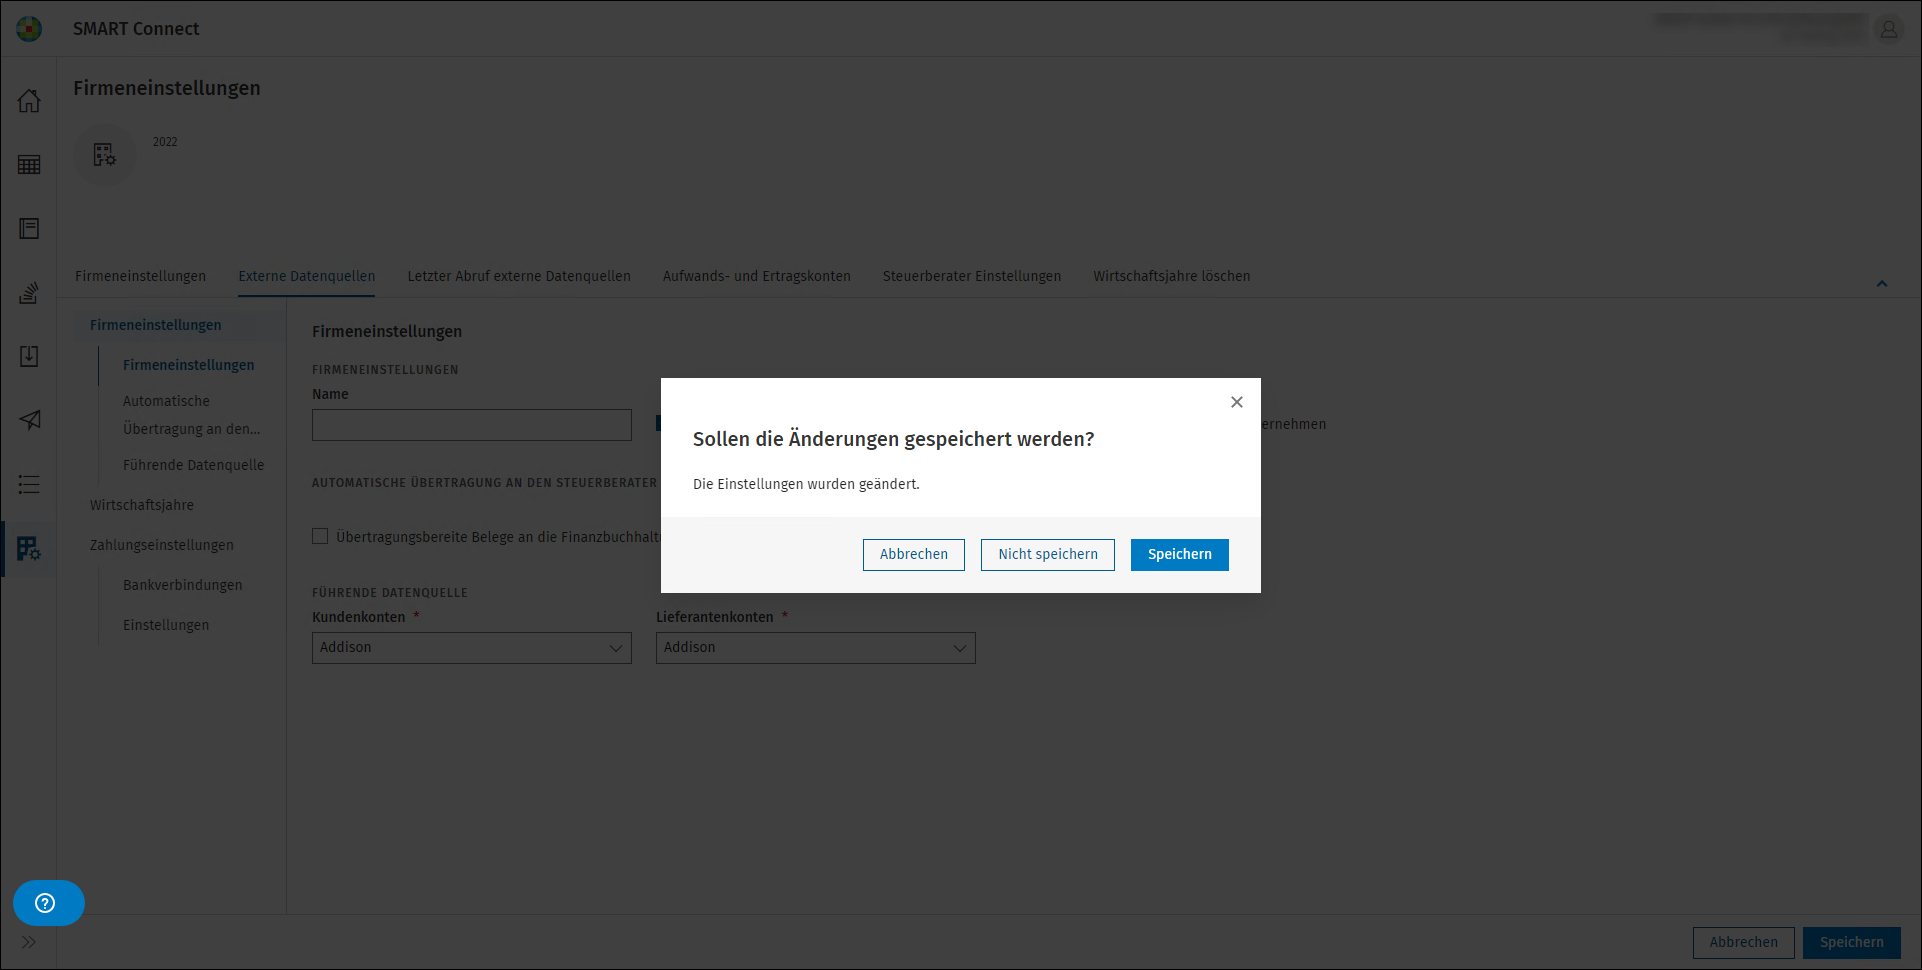Open Kundenkonten dropdown
Screen dimensions: 1922x970
[x=472, y=648]
